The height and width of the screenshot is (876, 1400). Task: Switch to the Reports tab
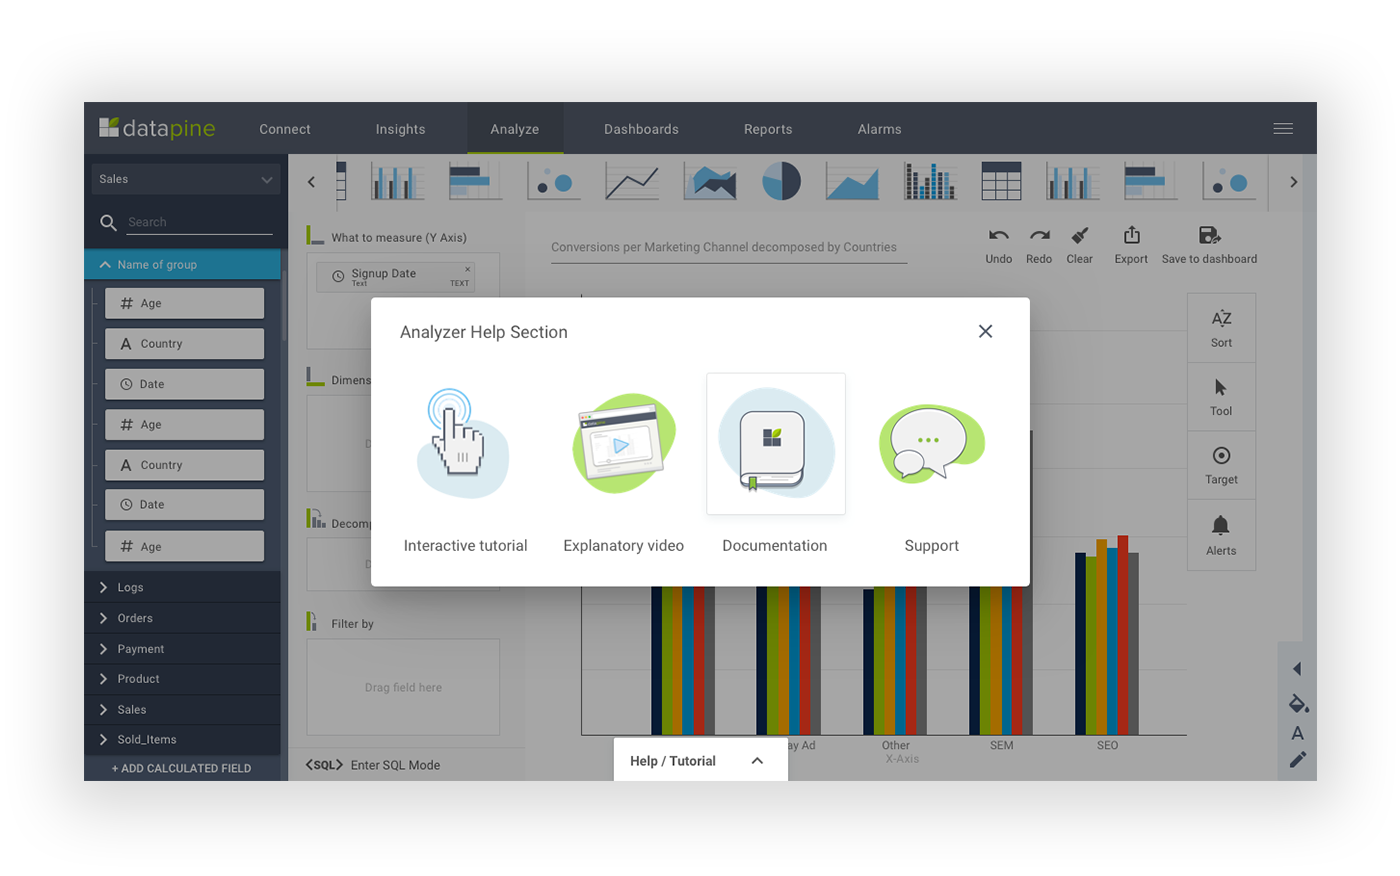(x=768, y=129)
